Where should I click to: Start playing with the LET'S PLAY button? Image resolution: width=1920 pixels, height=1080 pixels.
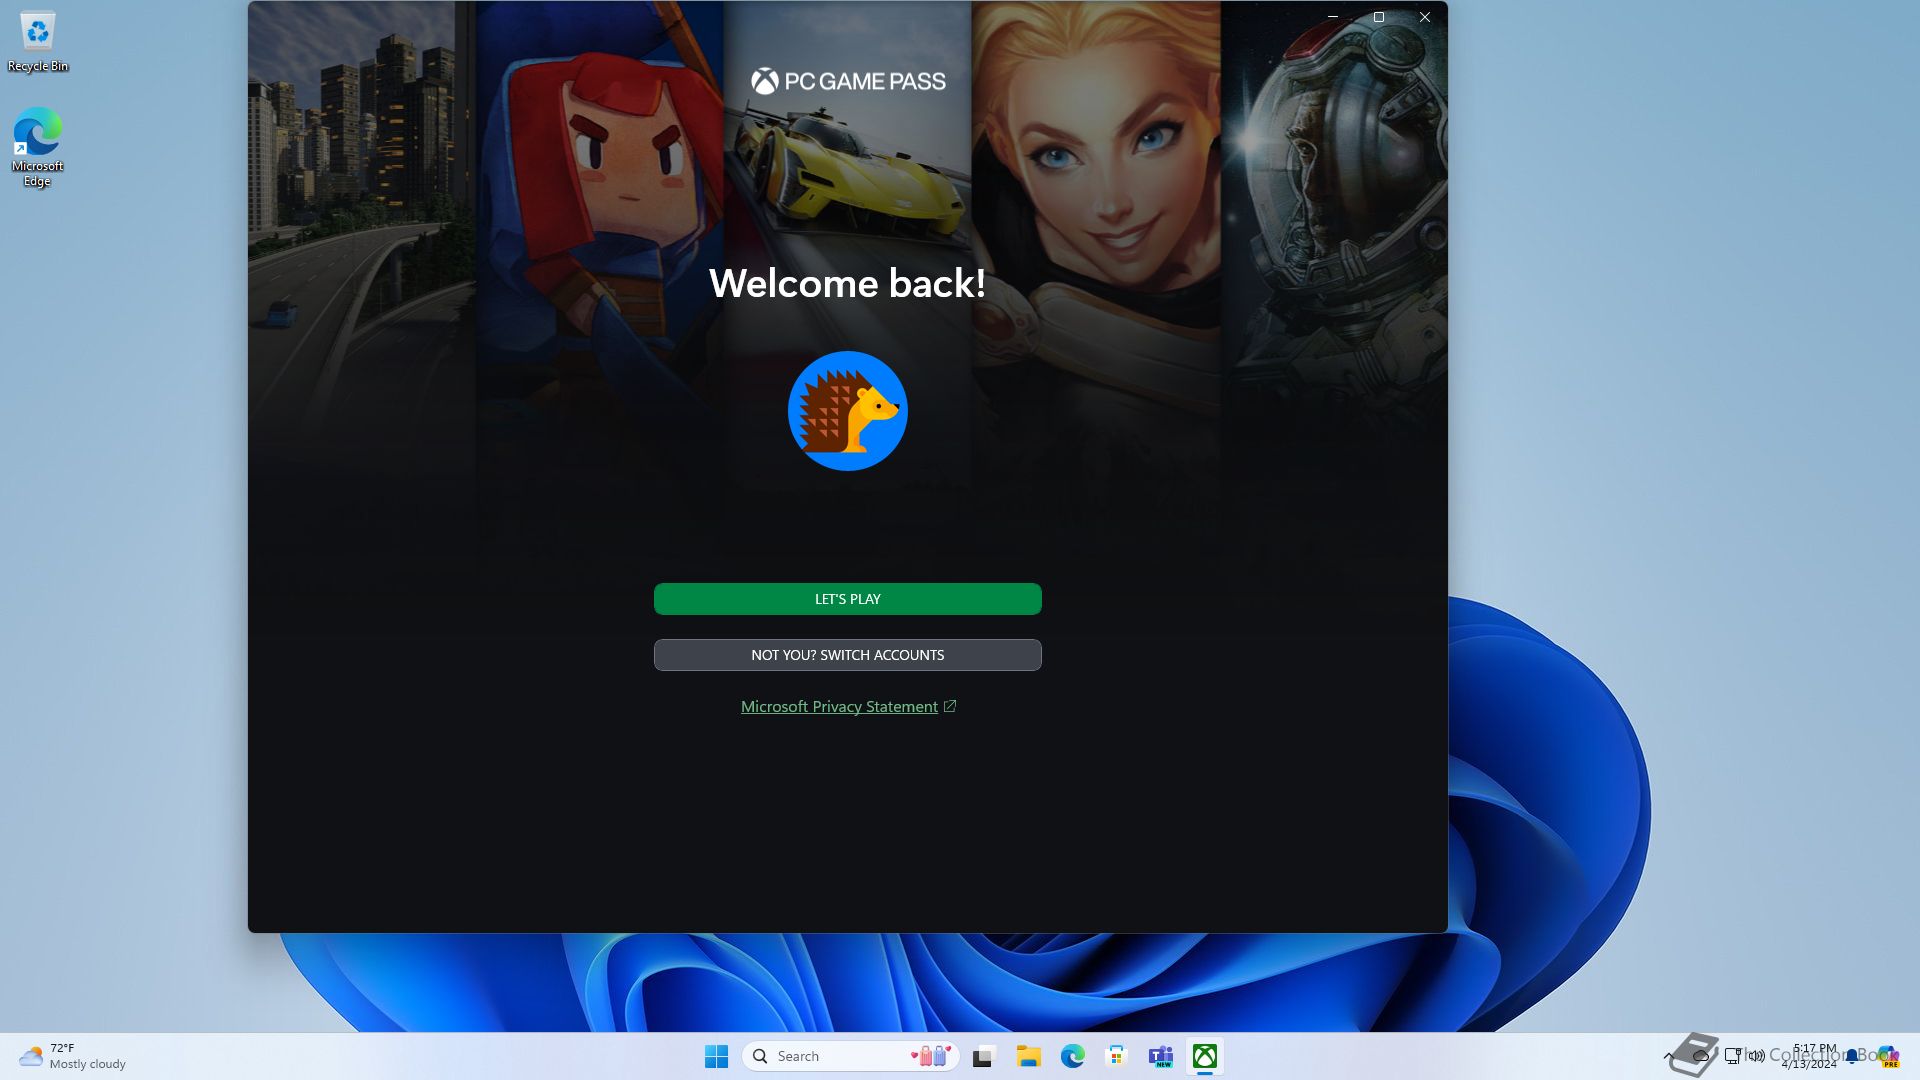(x=847, y=599)
